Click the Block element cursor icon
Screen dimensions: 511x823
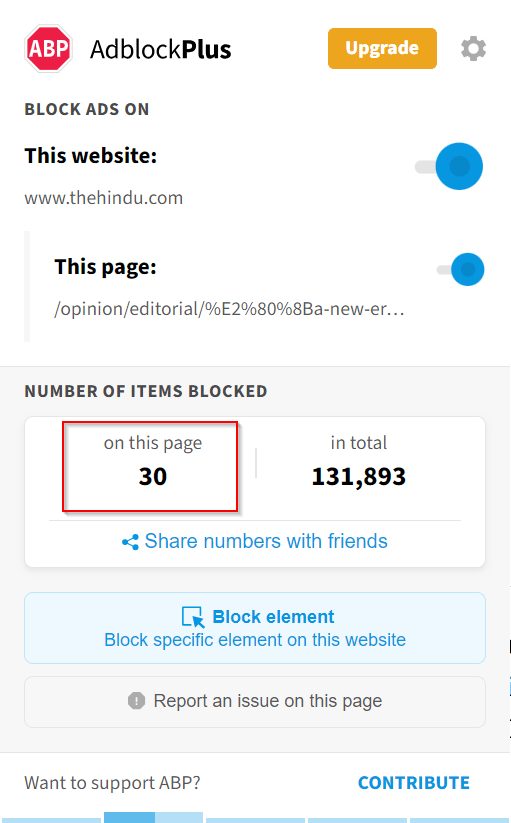pyautogui.click(x=193, y=617)
